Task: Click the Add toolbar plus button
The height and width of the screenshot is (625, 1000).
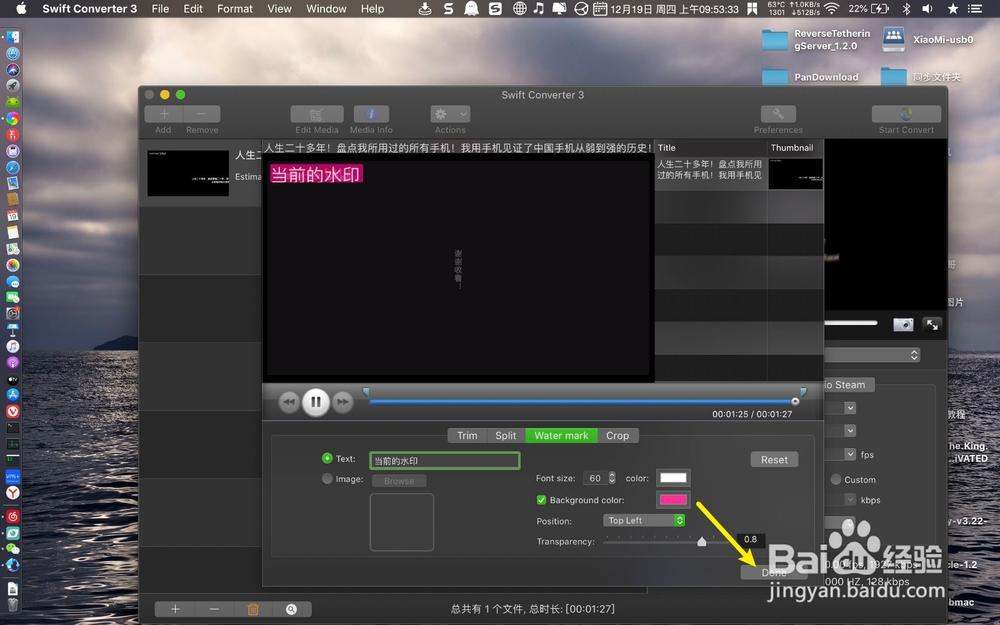Action: tap(164, 114)
